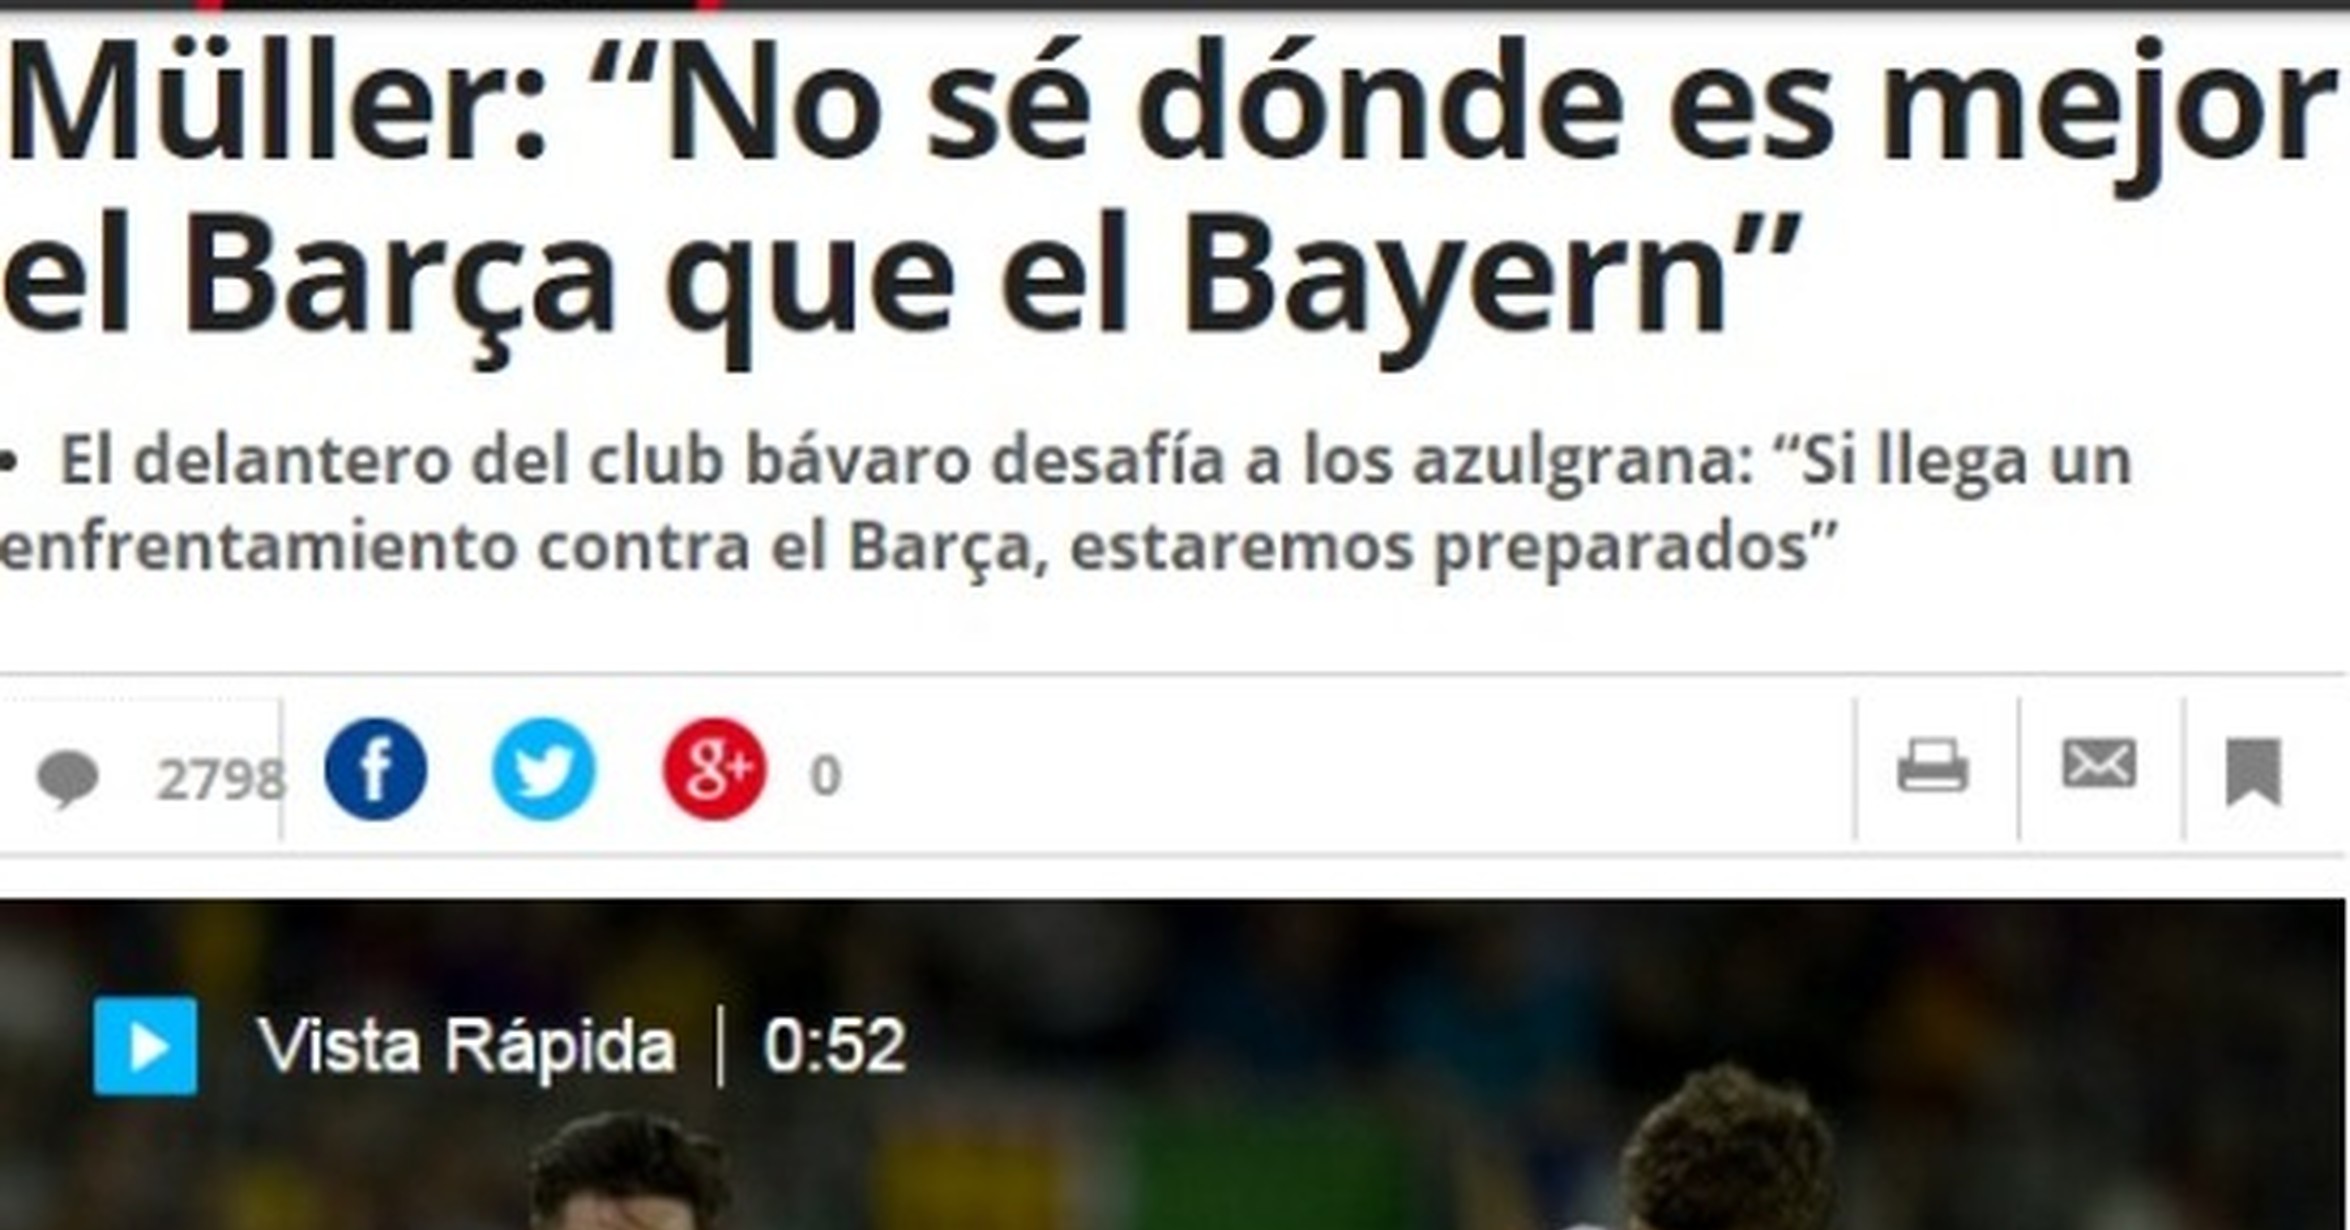The height and width of the screenshot is (1230, 2350).
Task: Open comments via the speech bubble icon
Action: coord(68,779)
